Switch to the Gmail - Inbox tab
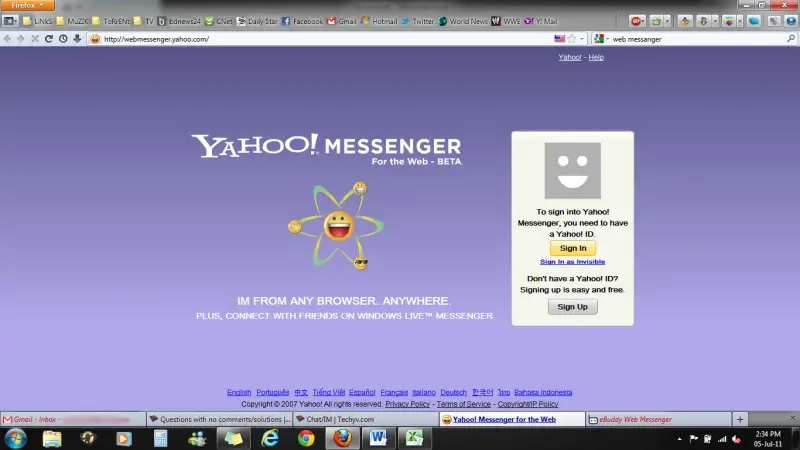 click(x=73, y=419)
